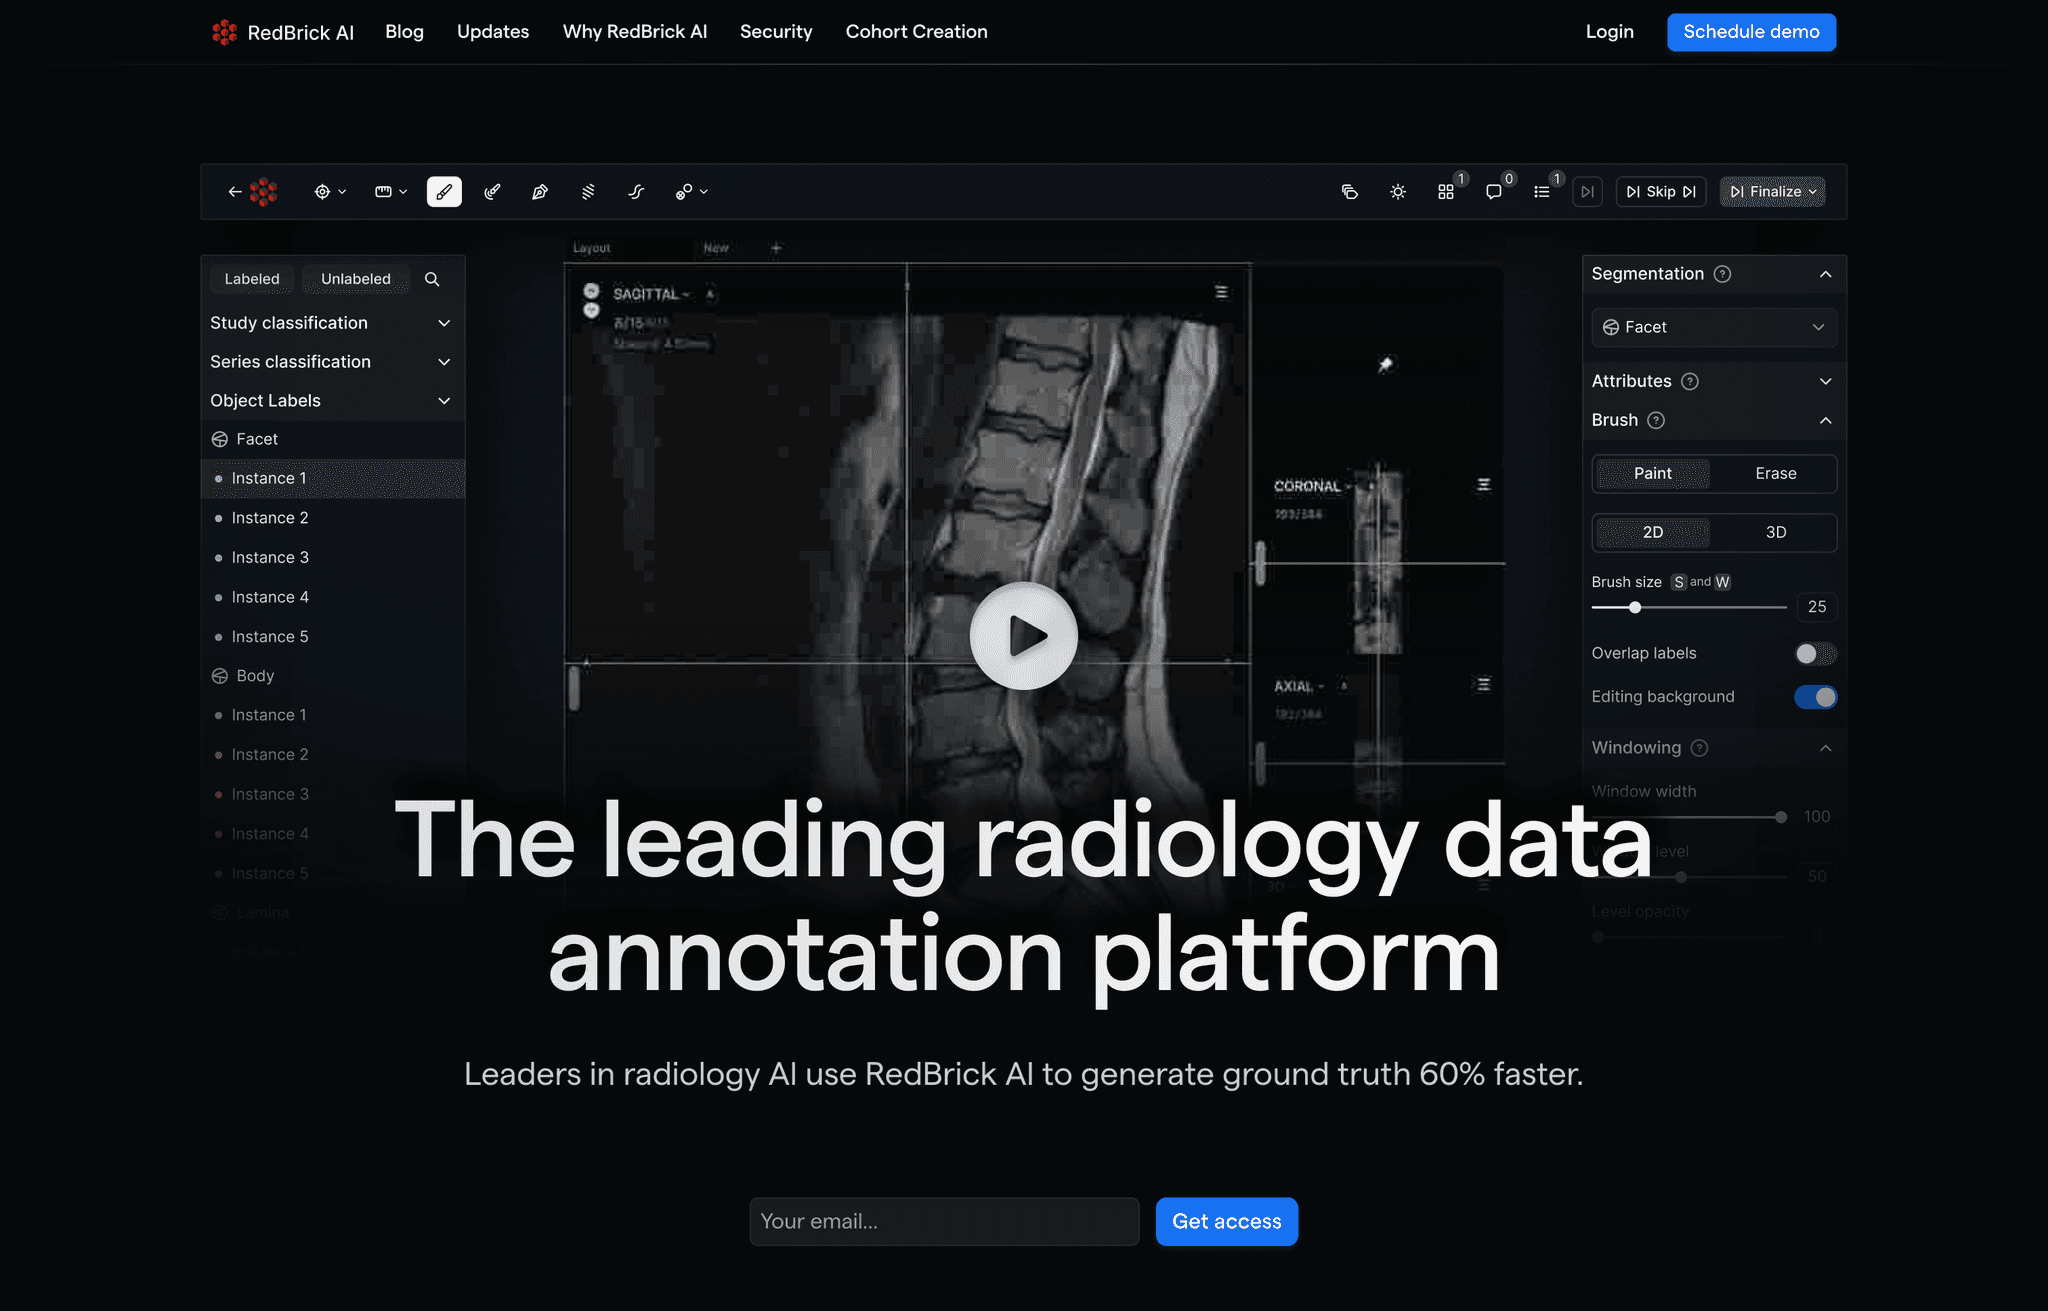
Task: Open the Sagittal viewport menu icon
Action: tap(1221, 292)
